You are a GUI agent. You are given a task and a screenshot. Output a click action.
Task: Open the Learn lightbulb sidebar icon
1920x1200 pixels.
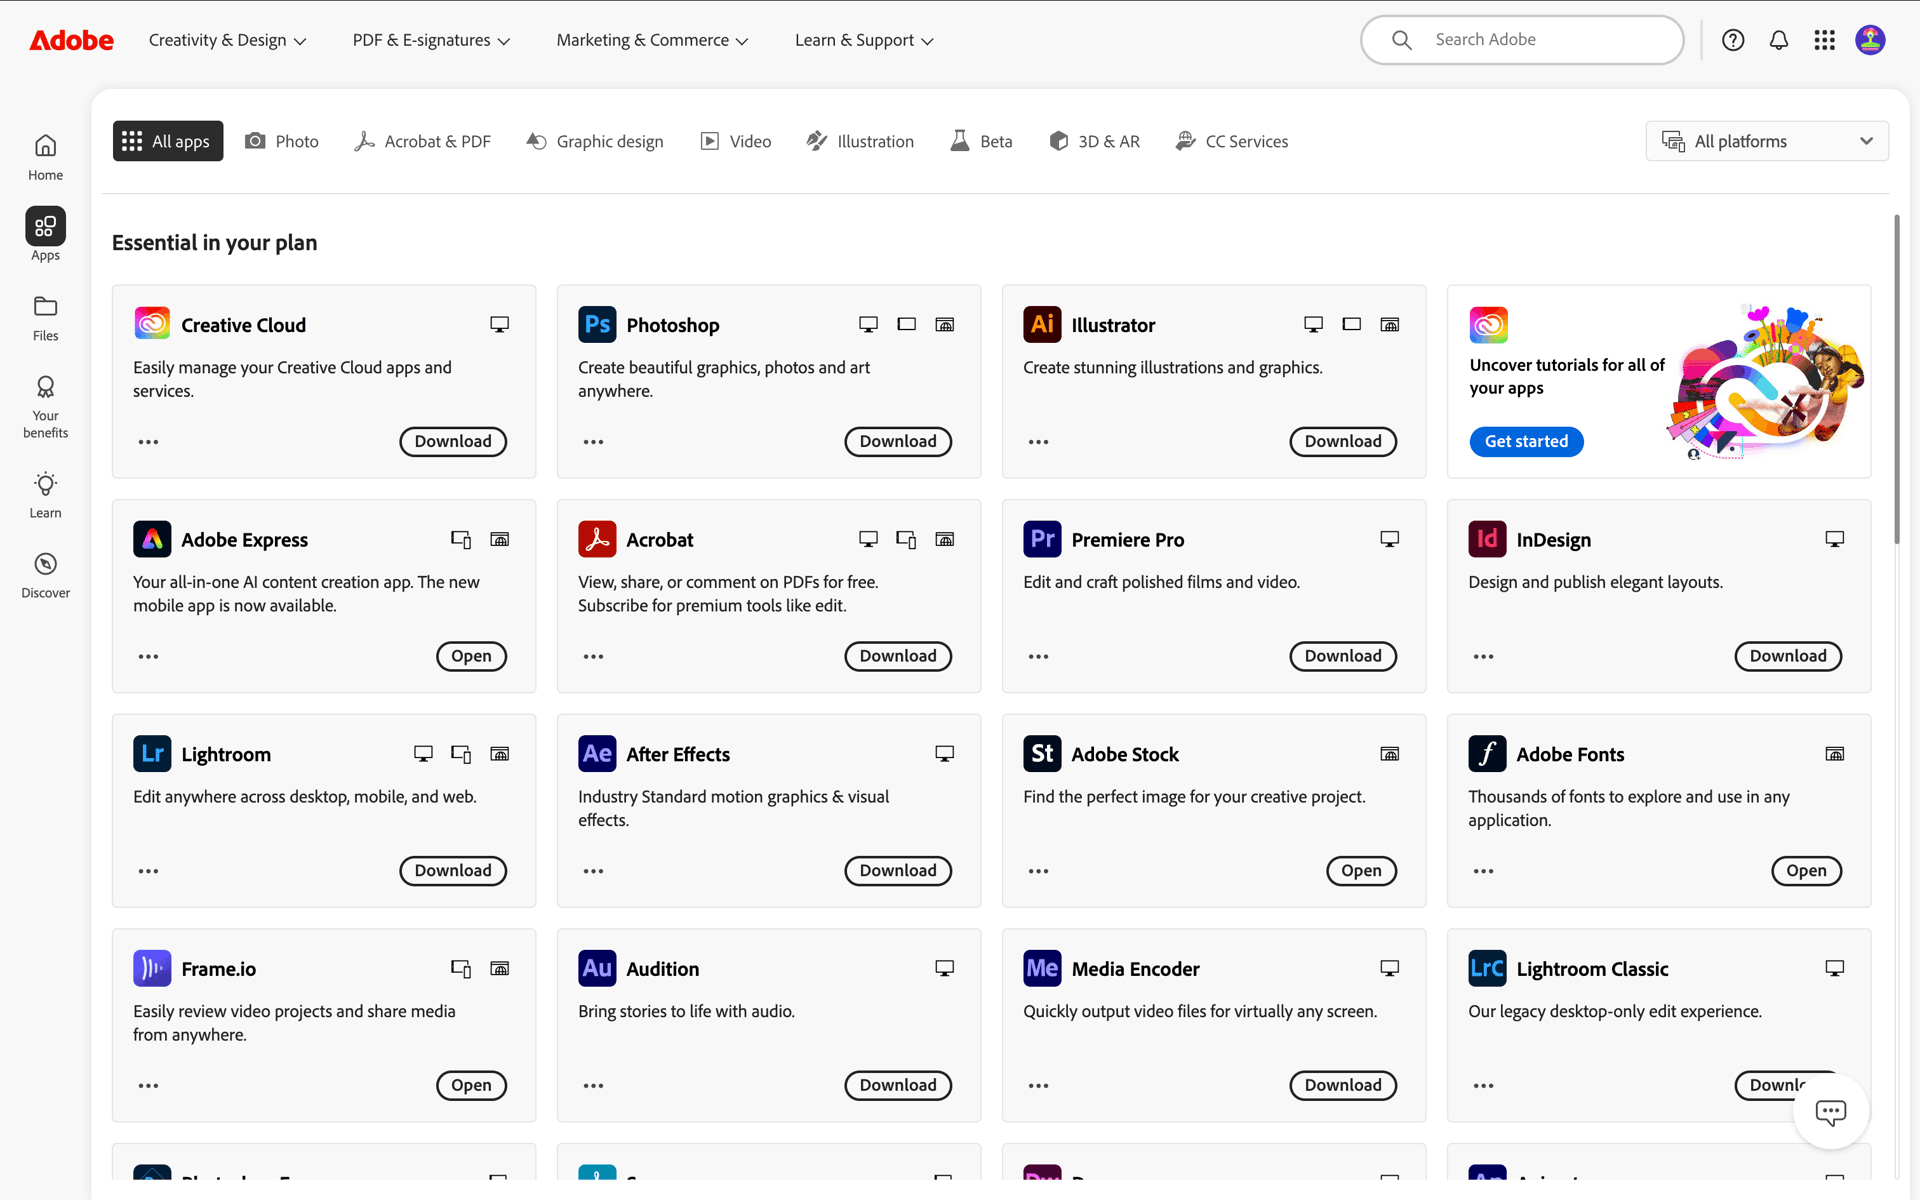pyautogui.click(x=45, y=495)
